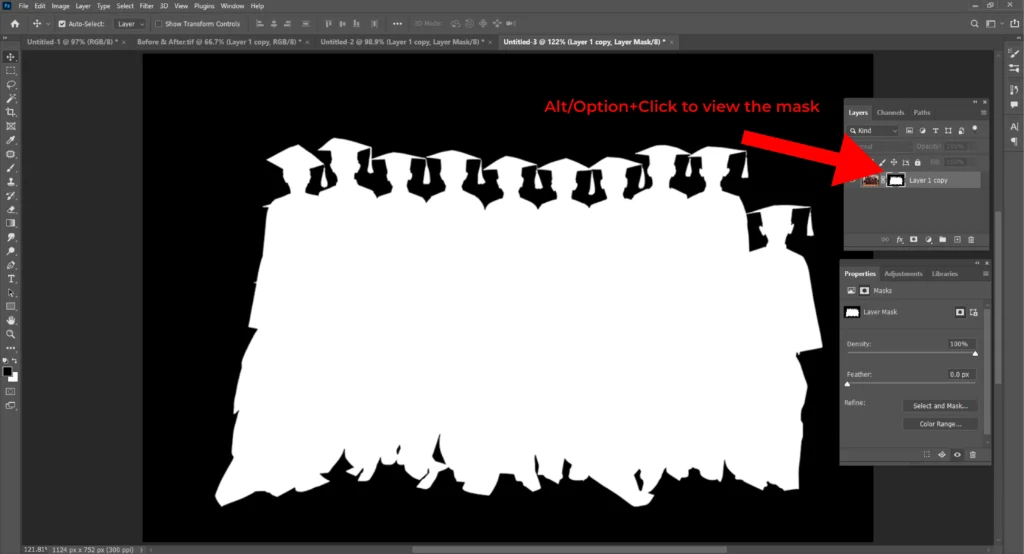Toggle mask visibility eye in Properties panel

957,454
